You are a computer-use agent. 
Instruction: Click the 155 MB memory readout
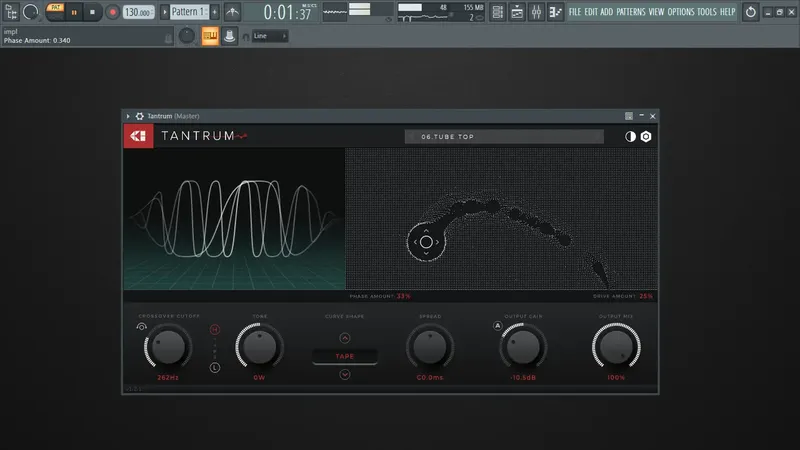473,8
